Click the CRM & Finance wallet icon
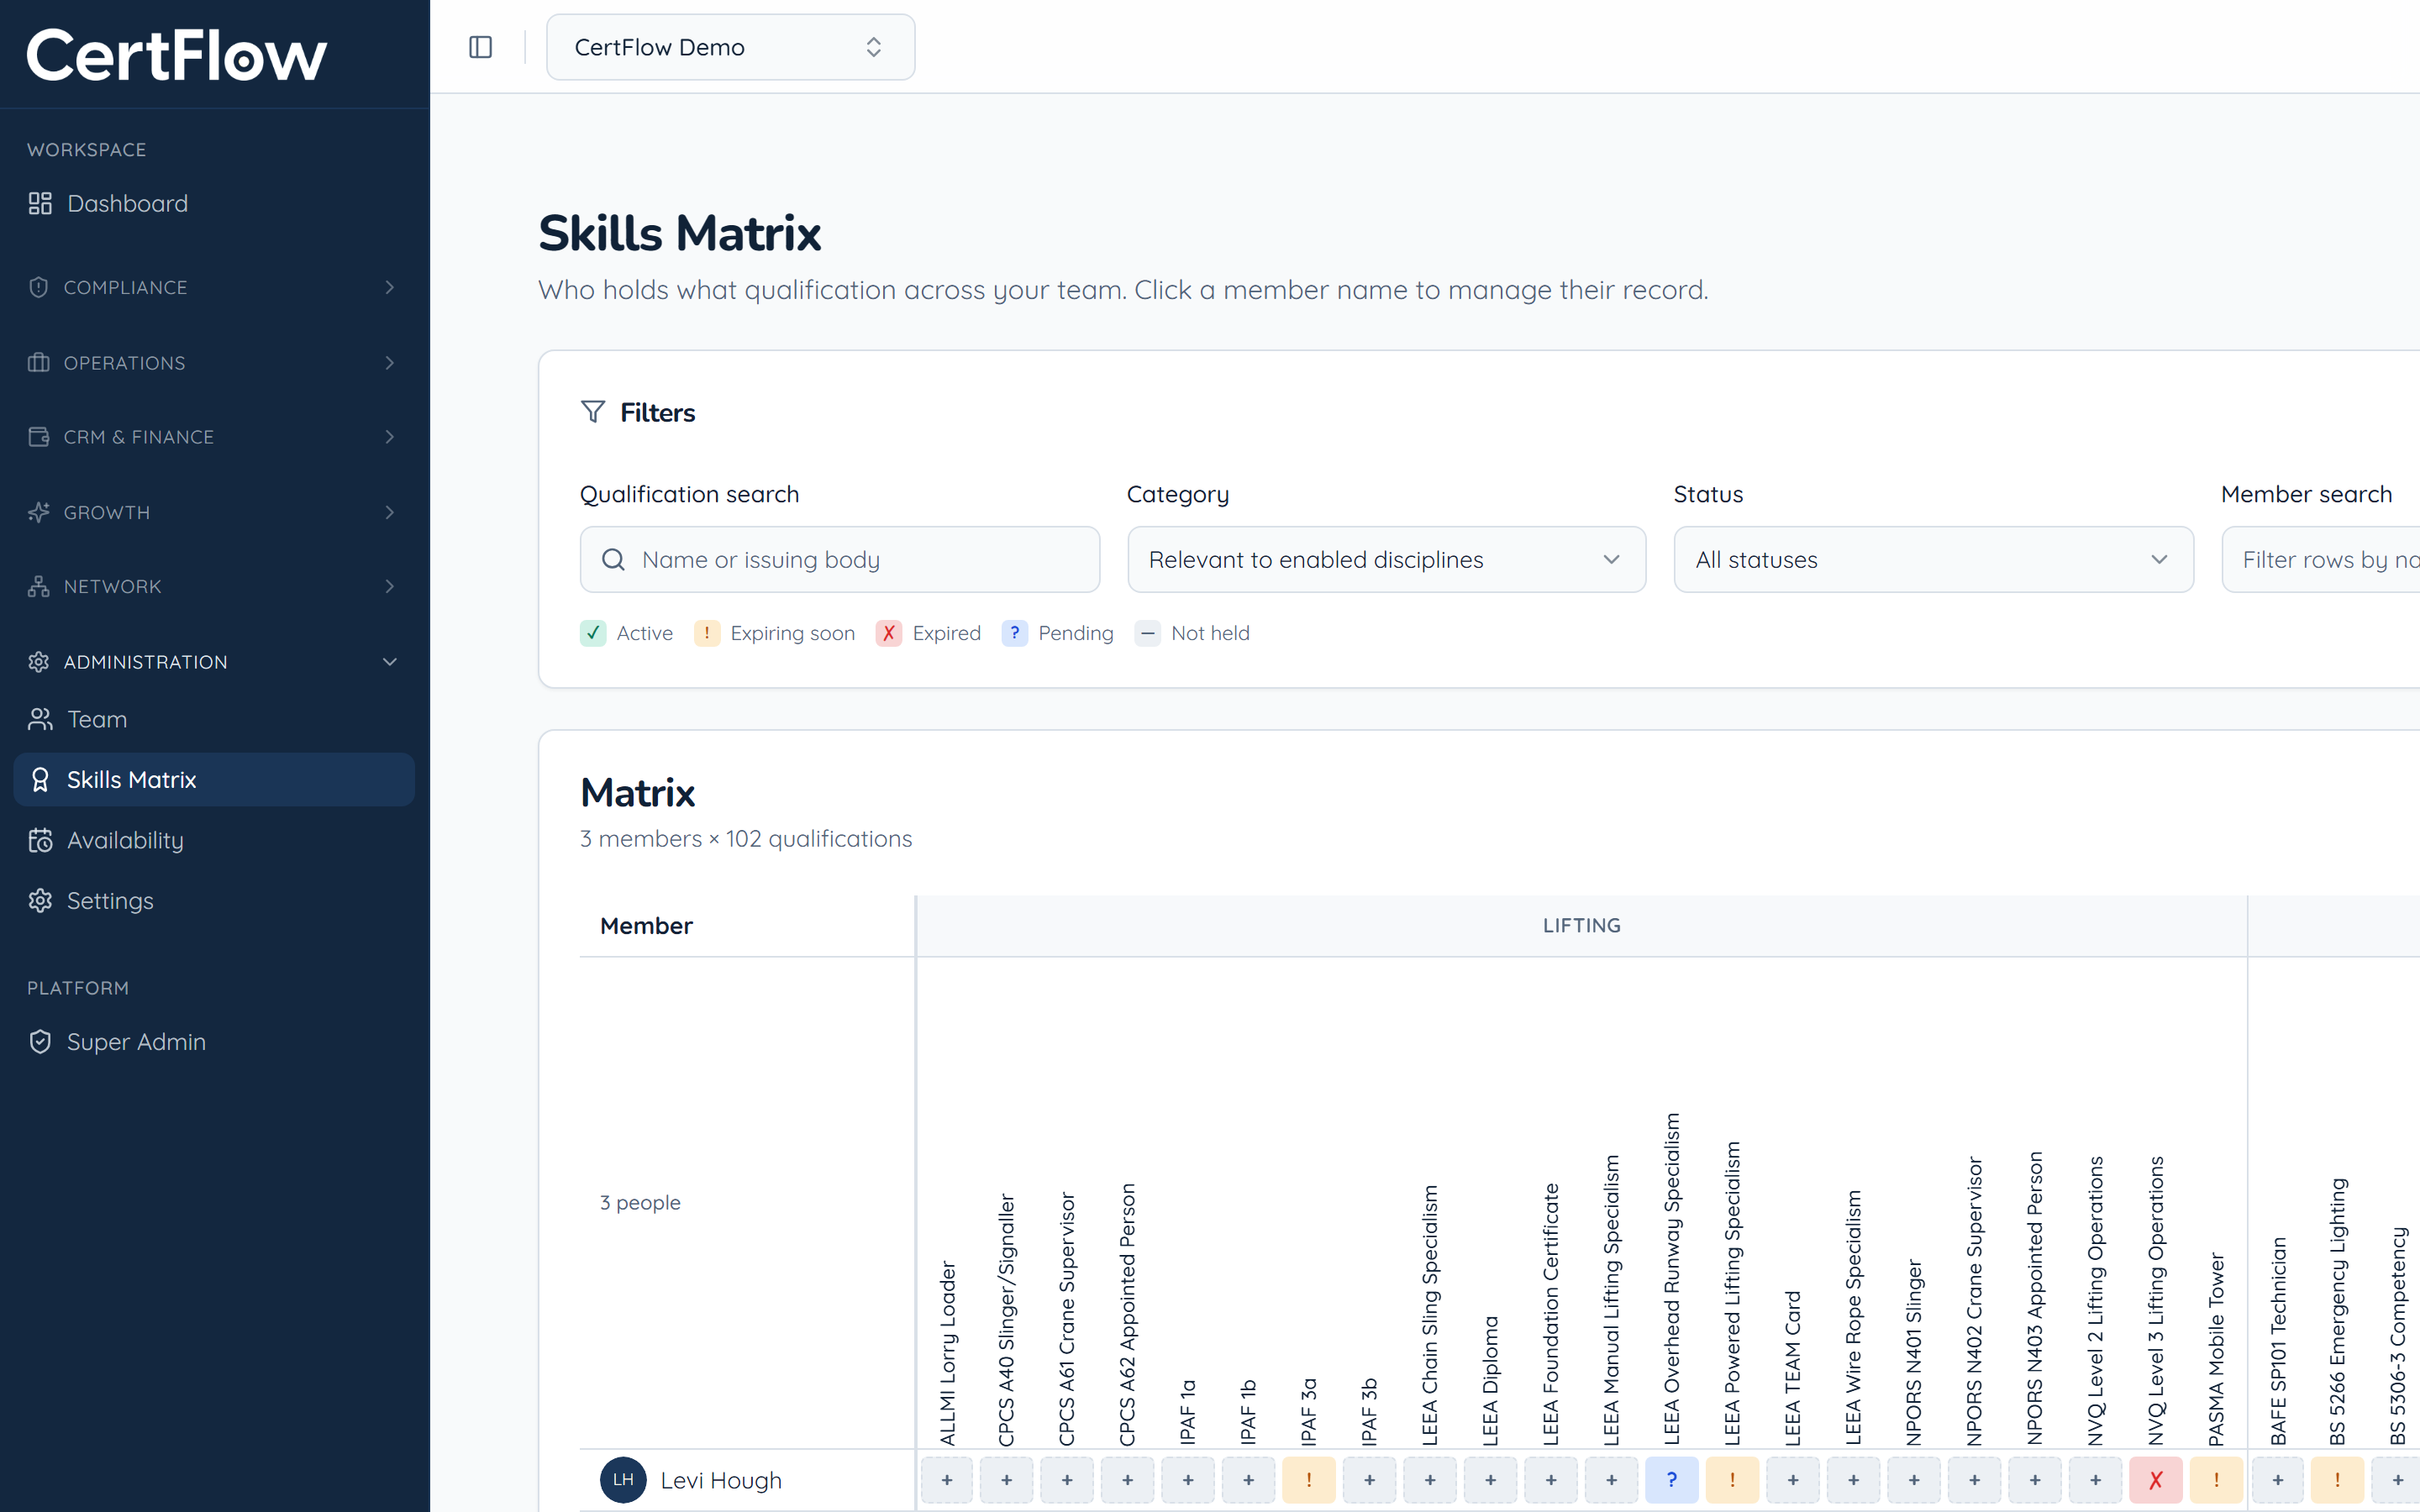Image resolution: width=2420 pixels, height=1512 pixels. click(39, 437)
